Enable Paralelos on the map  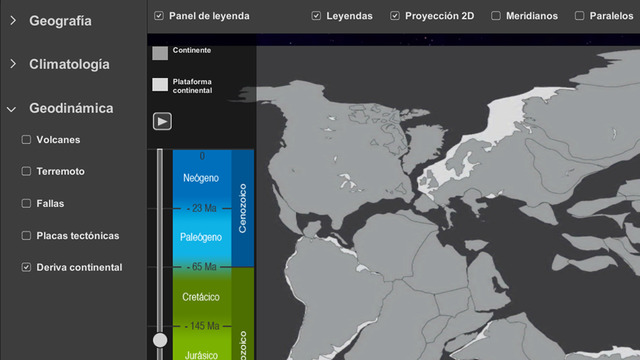579,16
